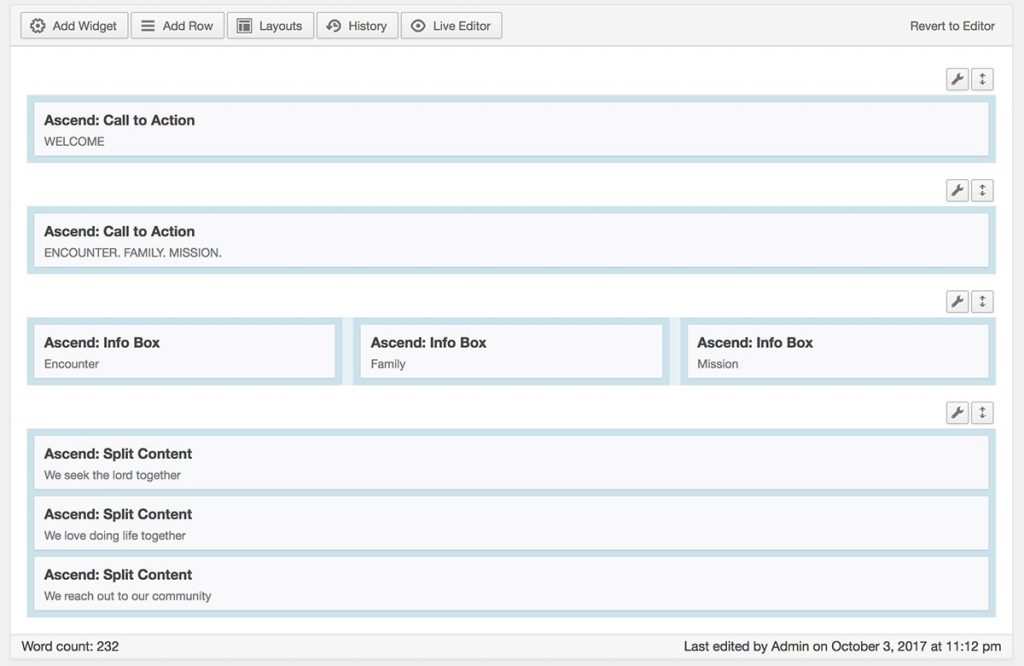The height and width of the screenshot is (666, 1024).
Task: Click the Add Widget button
Action: pos(74,25)
